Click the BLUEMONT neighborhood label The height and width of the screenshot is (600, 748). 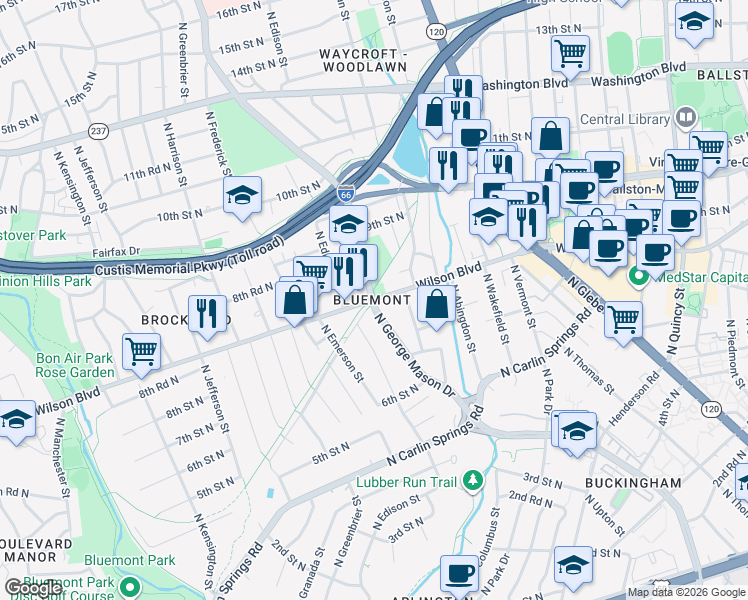tap(372, 300)
